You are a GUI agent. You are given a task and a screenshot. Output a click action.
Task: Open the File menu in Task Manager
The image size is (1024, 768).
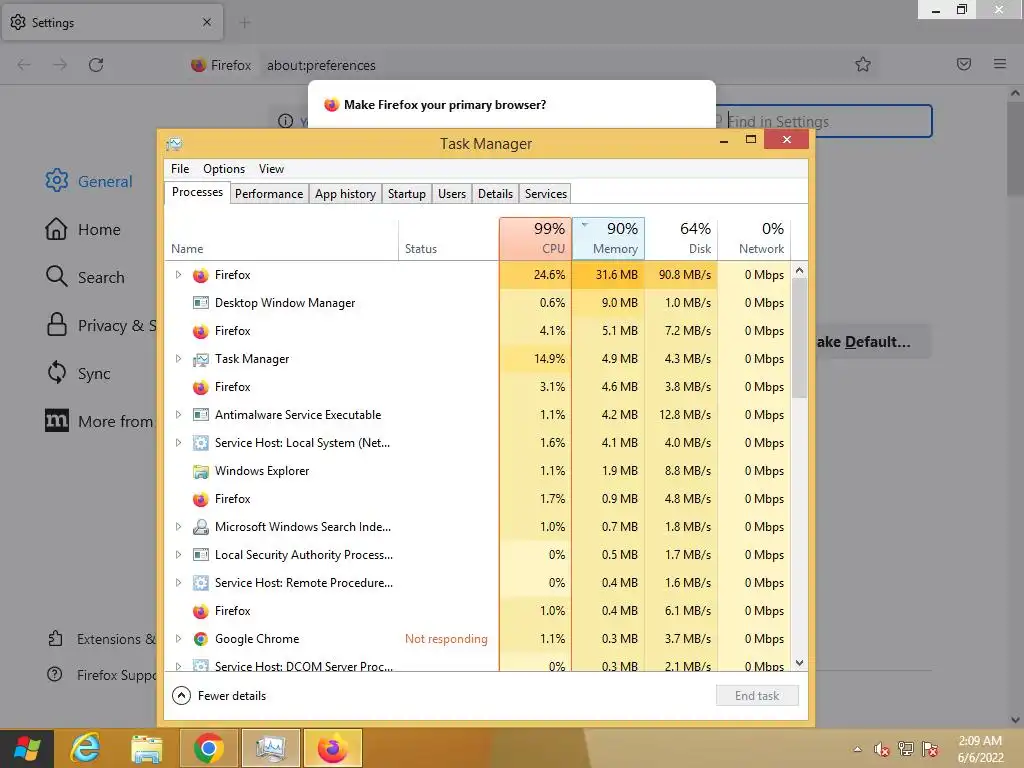180,168
